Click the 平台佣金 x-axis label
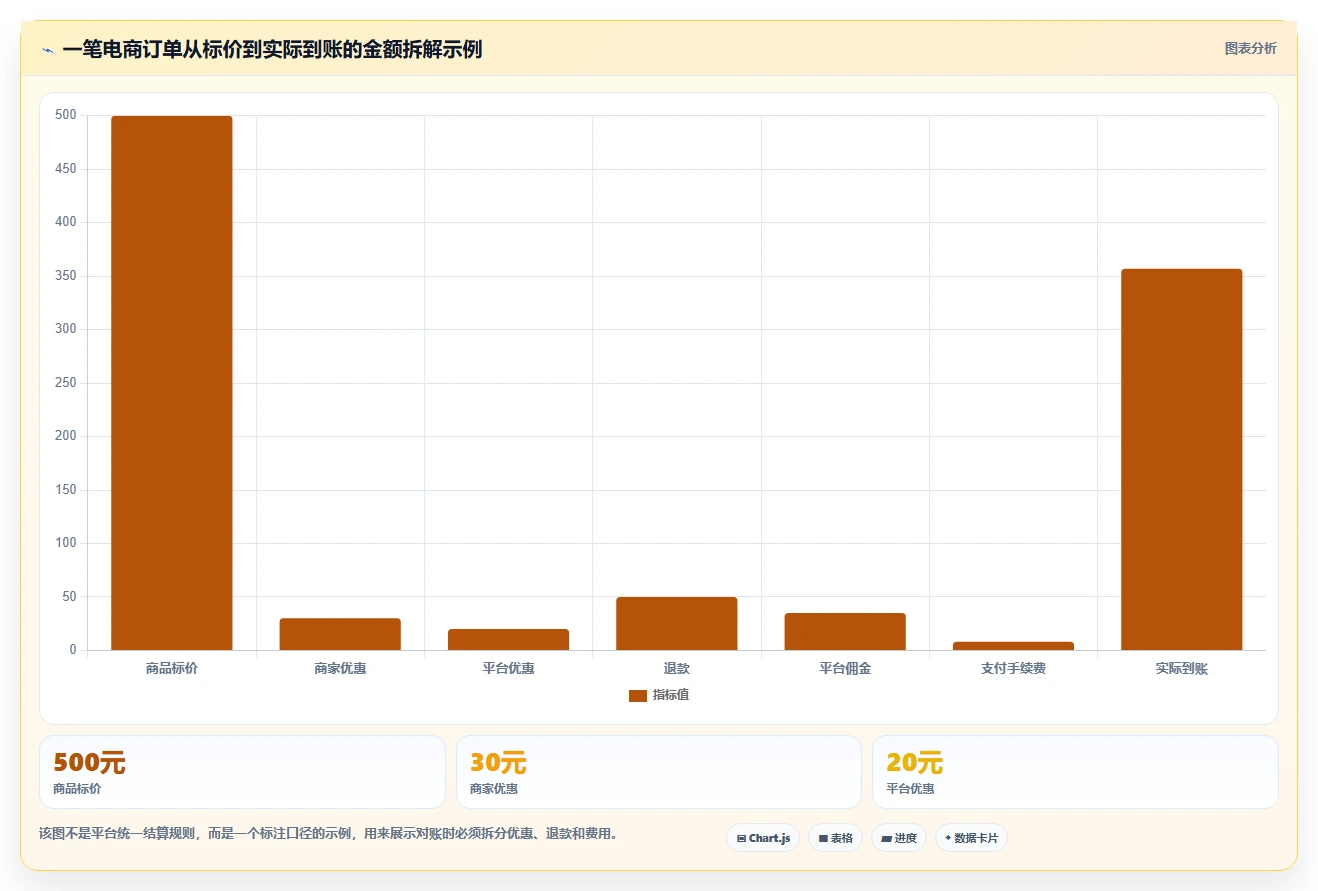The height and width of the screenshot is (891, 1318). tap(845, 668)
